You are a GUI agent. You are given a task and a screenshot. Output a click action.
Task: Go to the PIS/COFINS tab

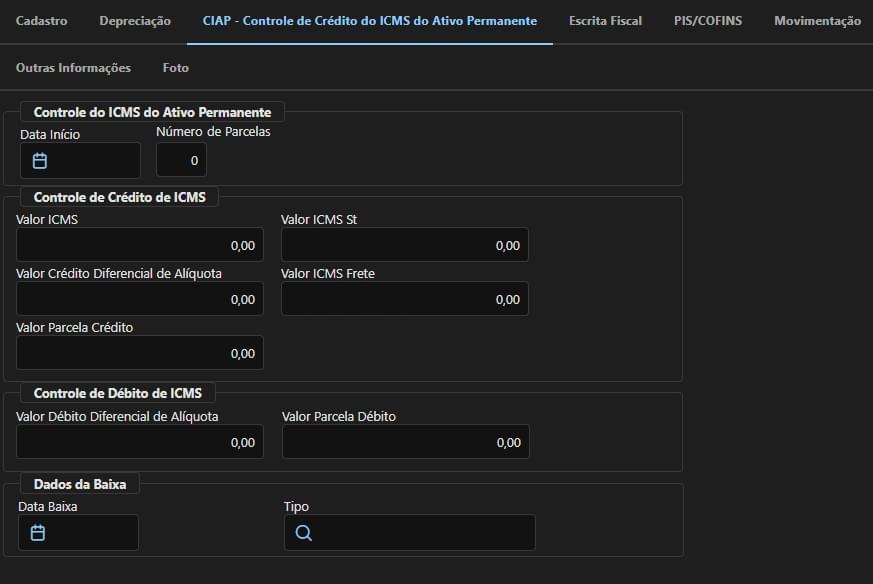point(708,21)
